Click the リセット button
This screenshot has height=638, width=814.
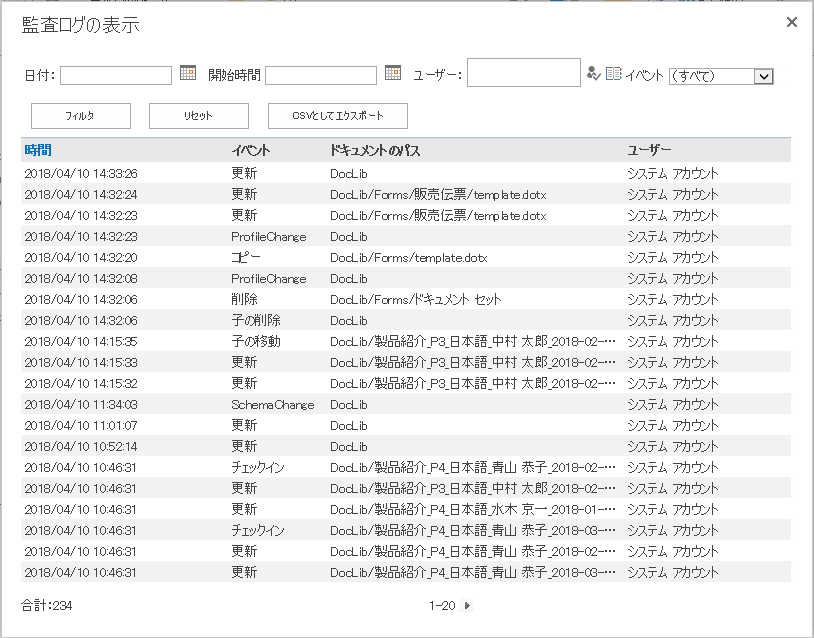199,116
